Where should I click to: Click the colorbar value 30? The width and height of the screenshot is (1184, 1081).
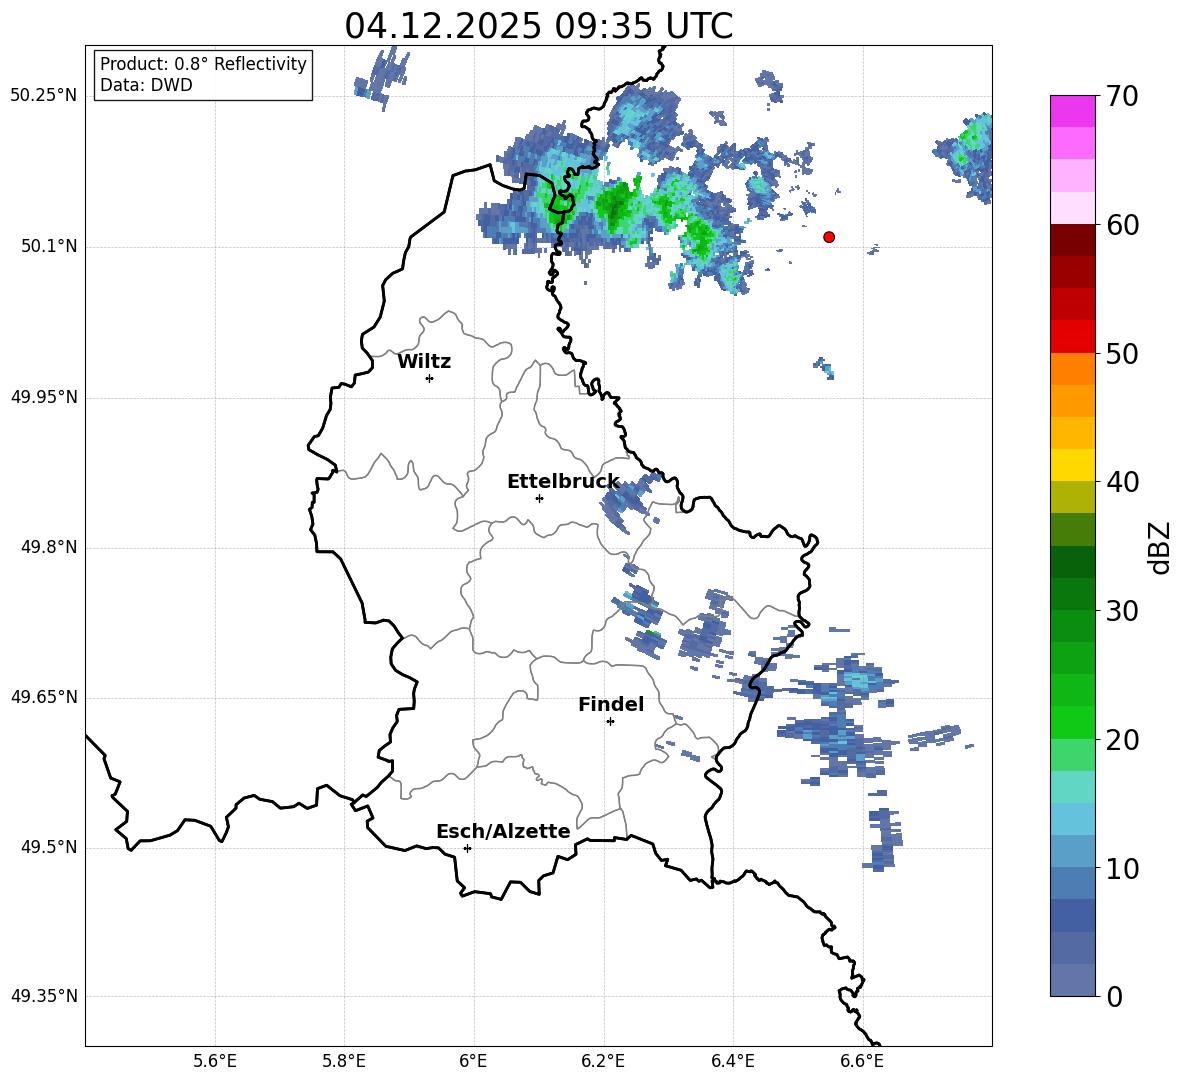click(1122, 610)
